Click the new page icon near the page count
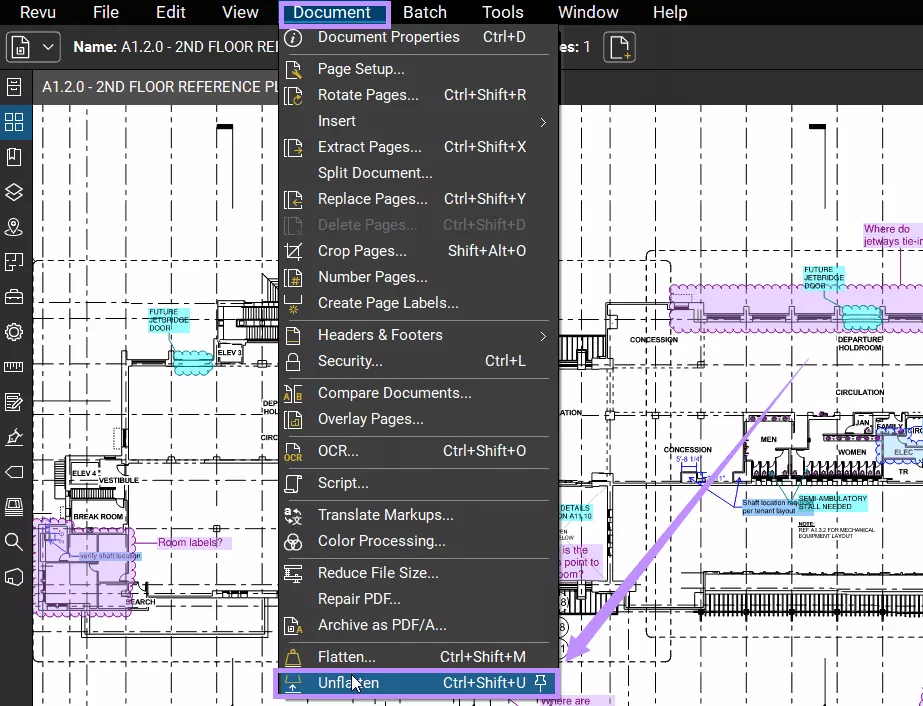The width and height of the screenshot is (923, 706). [x=619, y=46]
